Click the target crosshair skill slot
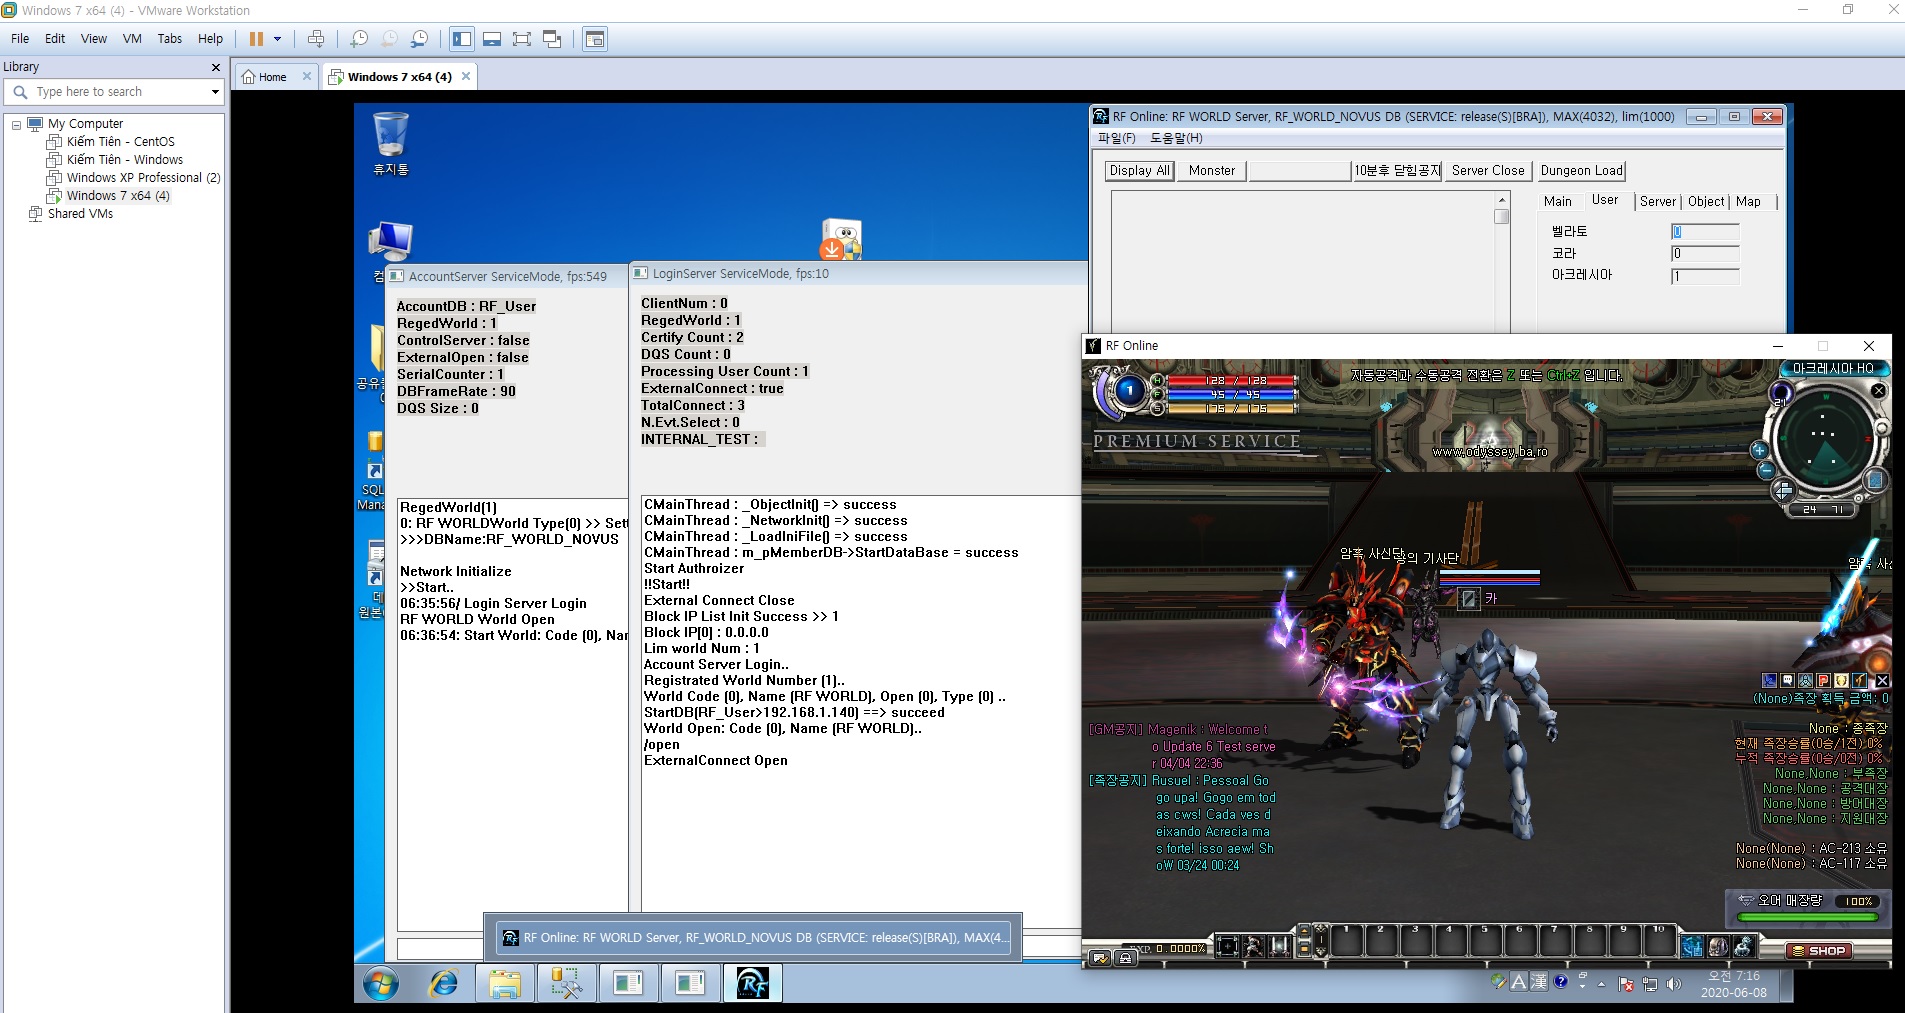The height and width of the screenshot is (1013, 1905). coord(1227,945)
